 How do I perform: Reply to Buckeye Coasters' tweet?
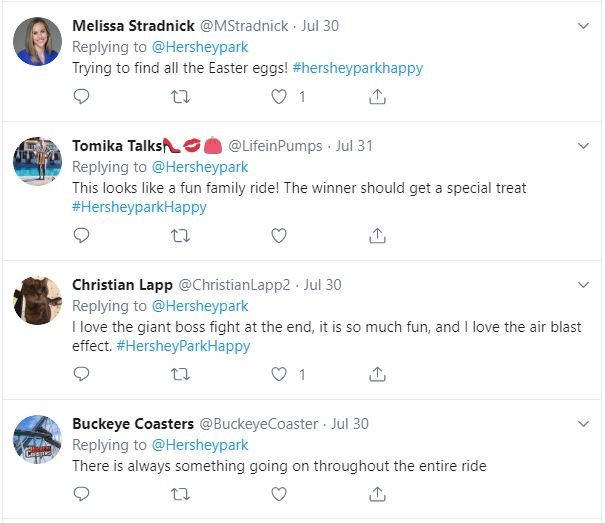point(82,494)
